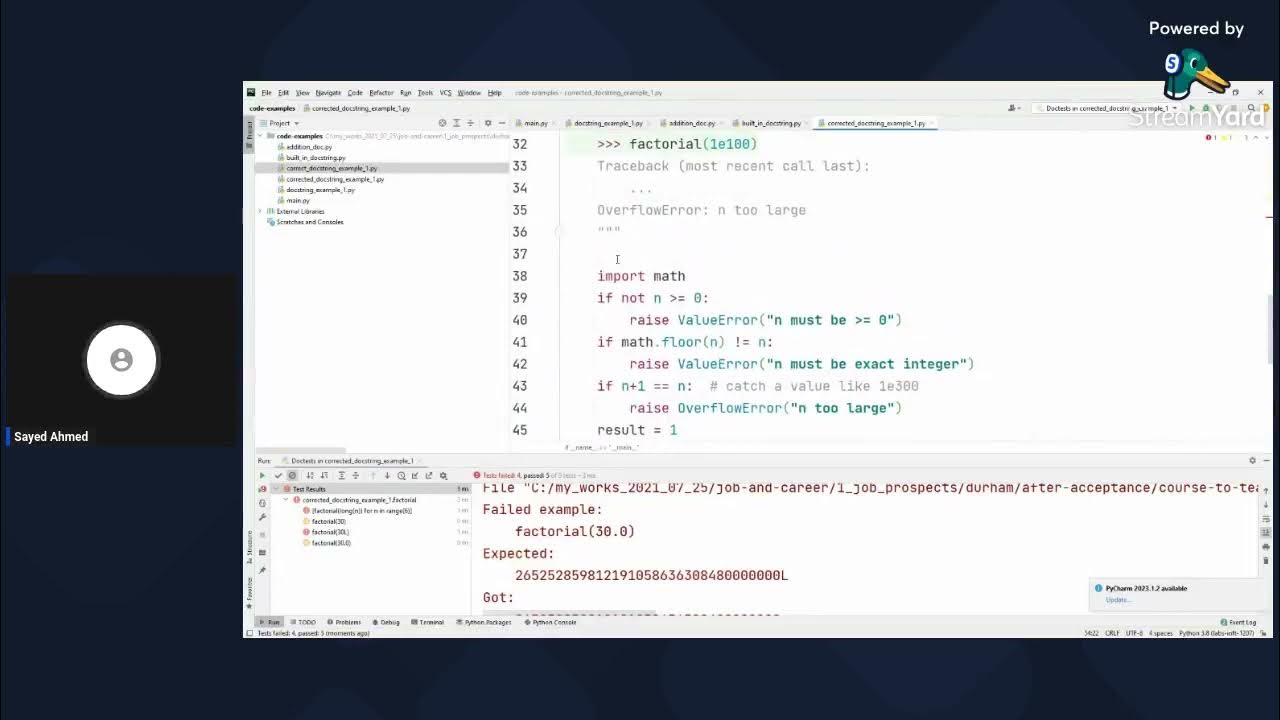The image size is (1280, 720).
Task: Collapse the code-examples root folder
Action: coord(260,136)
